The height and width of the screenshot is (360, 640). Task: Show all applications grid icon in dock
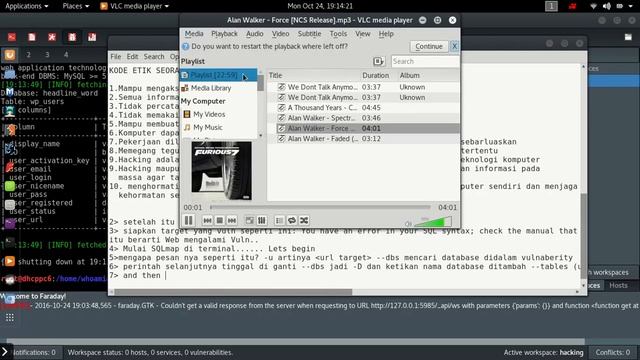coord(10,317)
